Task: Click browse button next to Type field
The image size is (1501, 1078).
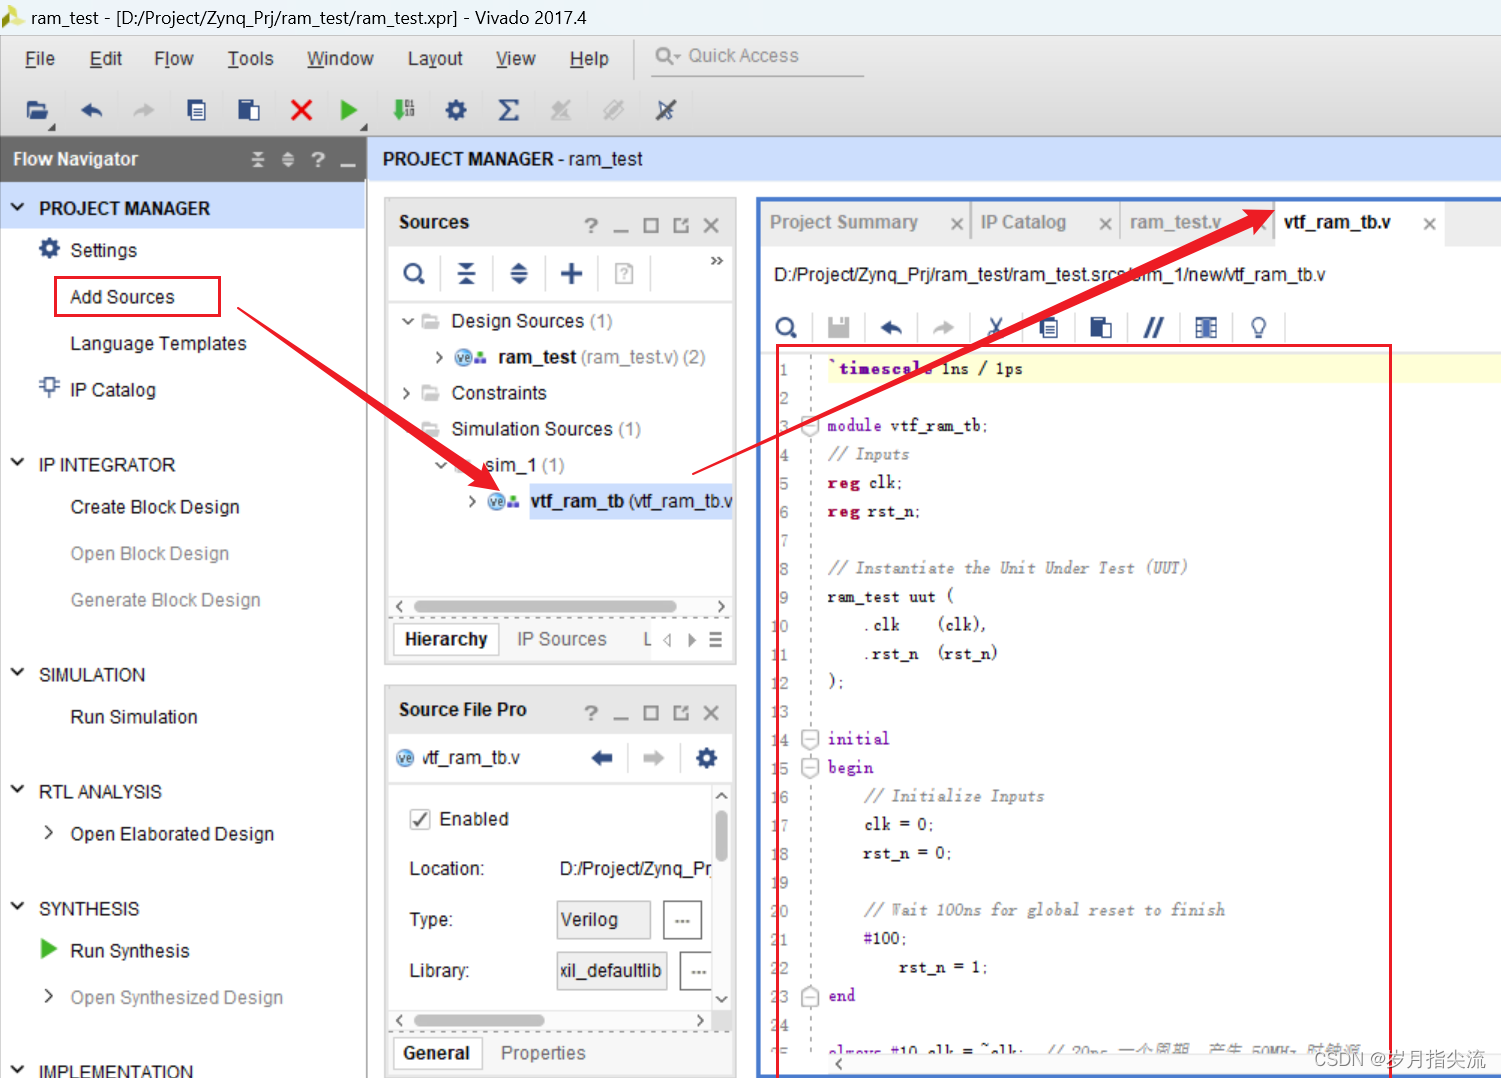Action: [683, 920]
